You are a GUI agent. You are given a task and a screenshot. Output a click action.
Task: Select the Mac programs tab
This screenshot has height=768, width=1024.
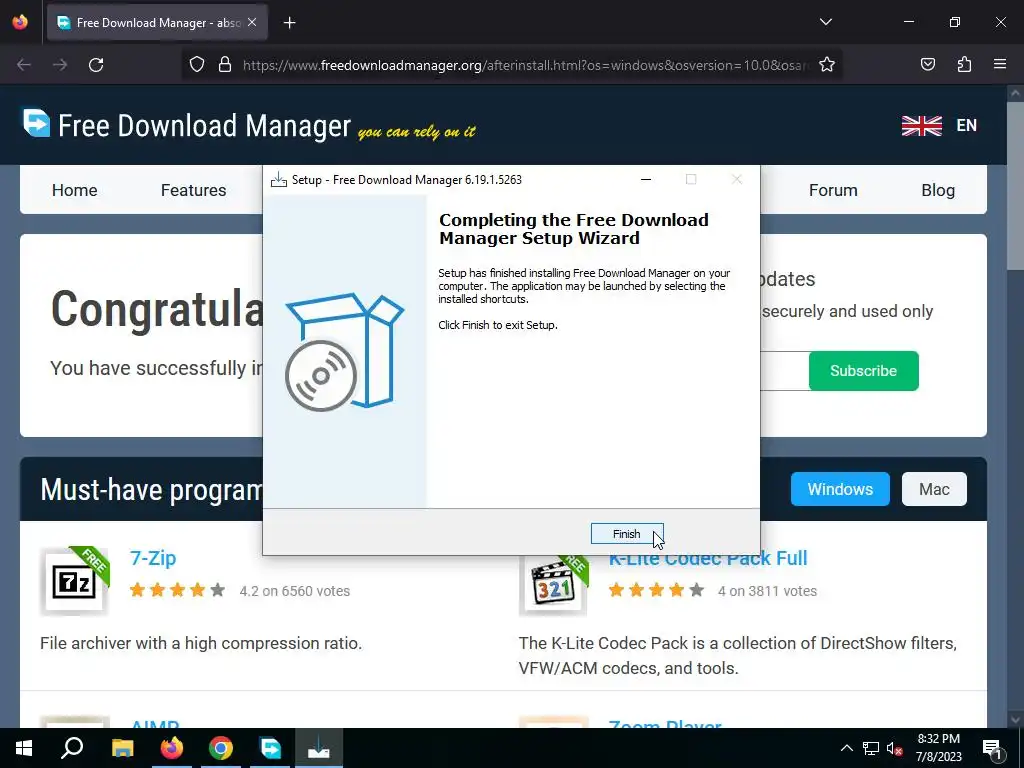tap(934, 489)
